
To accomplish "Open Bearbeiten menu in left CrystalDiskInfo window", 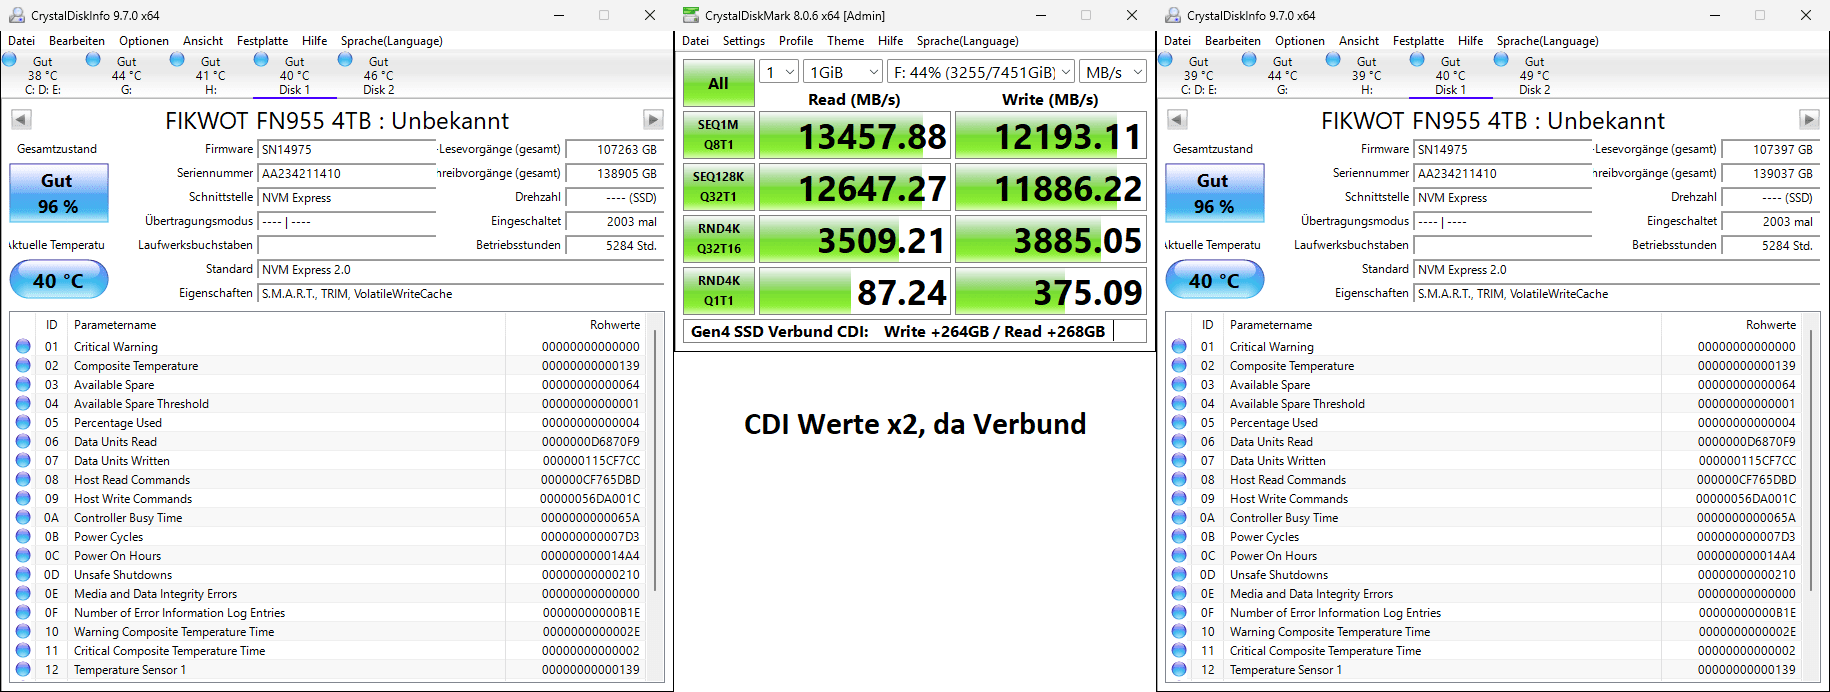I will coord(77,41).
